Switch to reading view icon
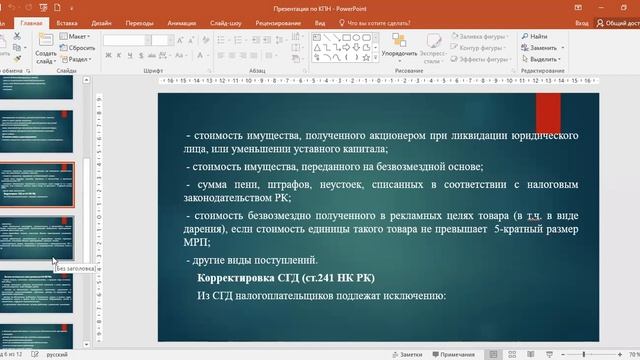Screen dimensions: 640x360 pyautogui.click(x=531, y=354)
